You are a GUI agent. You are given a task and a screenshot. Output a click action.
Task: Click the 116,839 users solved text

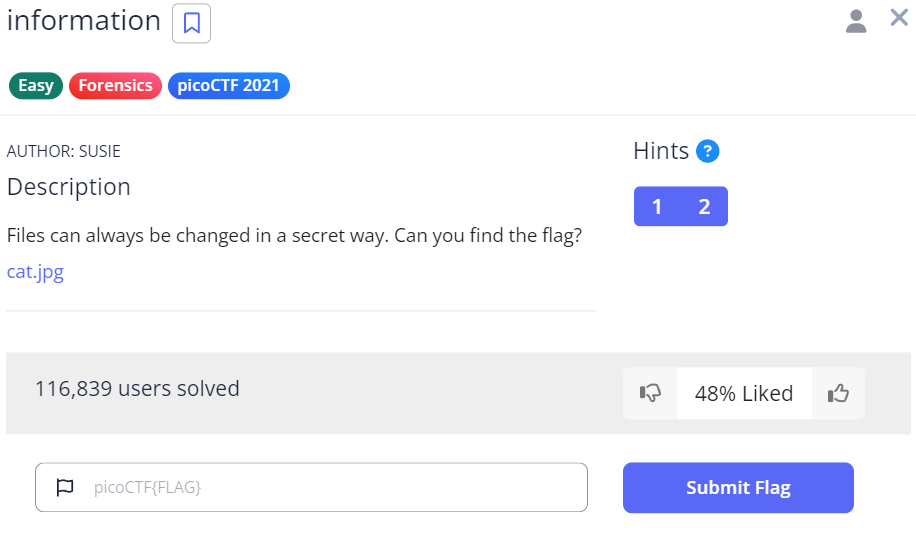[137, 388]
